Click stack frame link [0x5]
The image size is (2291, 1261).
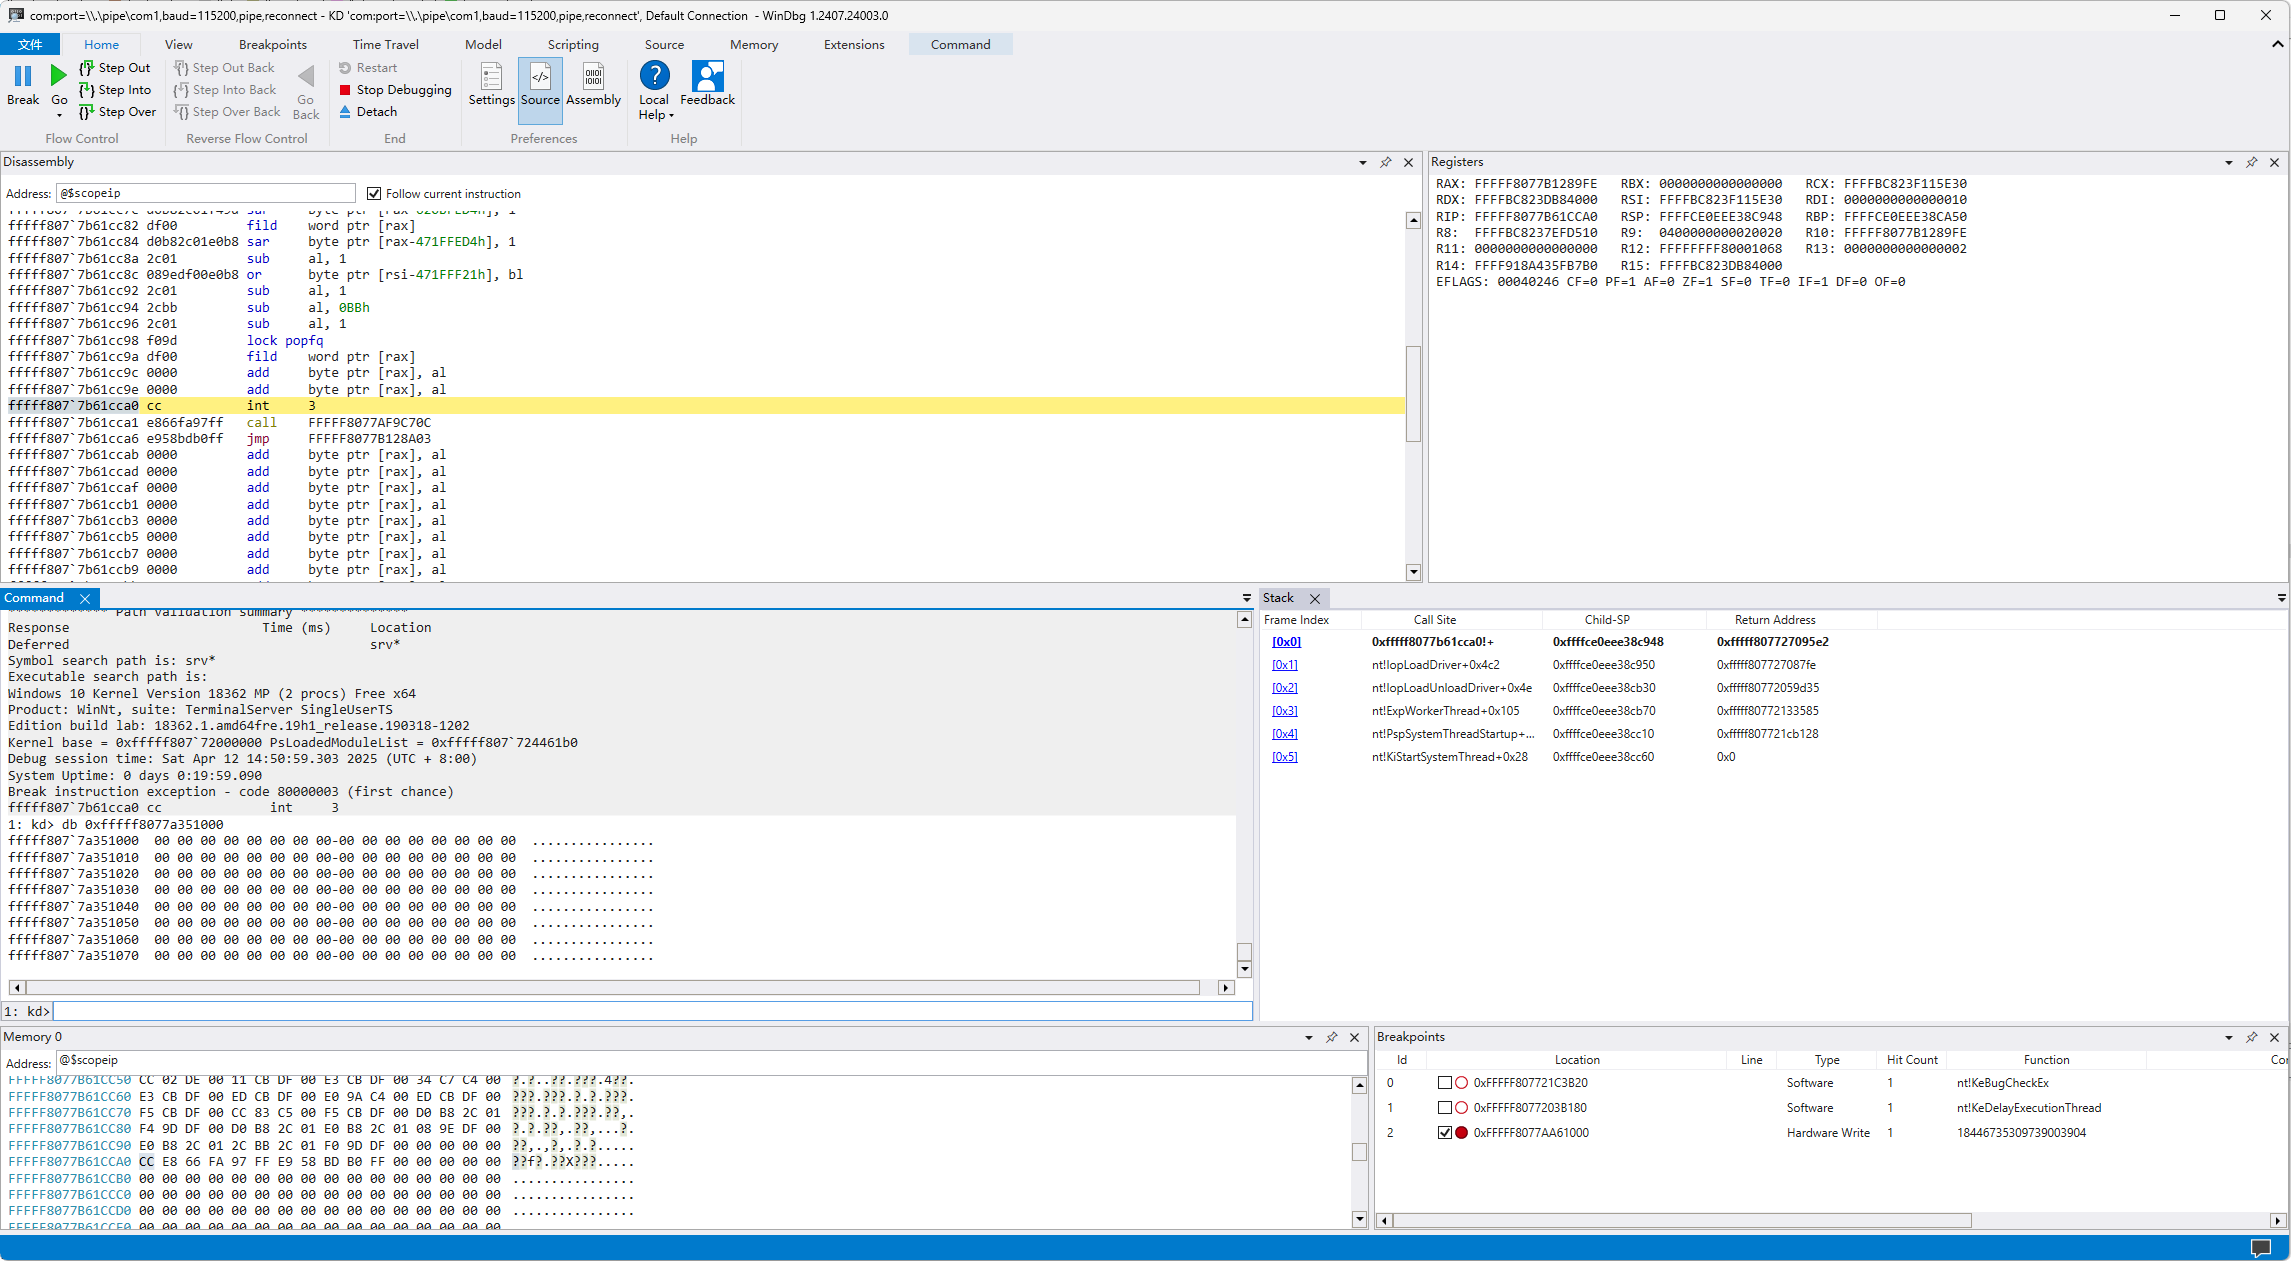1284,757
